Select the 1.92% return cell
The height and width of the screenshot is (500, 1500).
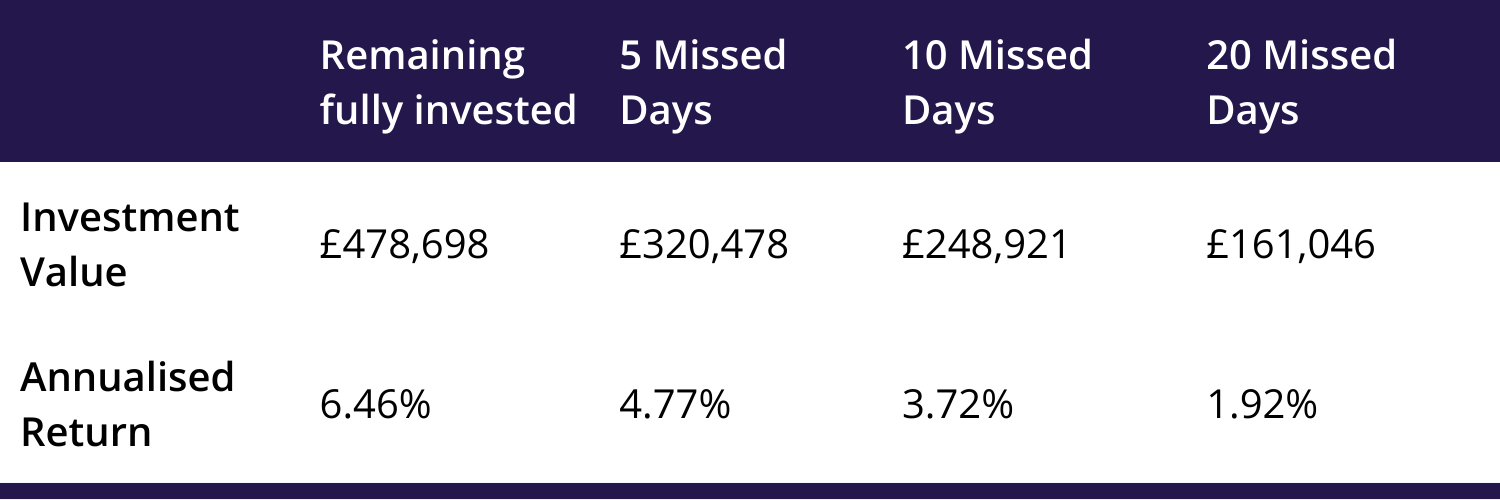[1261, 406]
